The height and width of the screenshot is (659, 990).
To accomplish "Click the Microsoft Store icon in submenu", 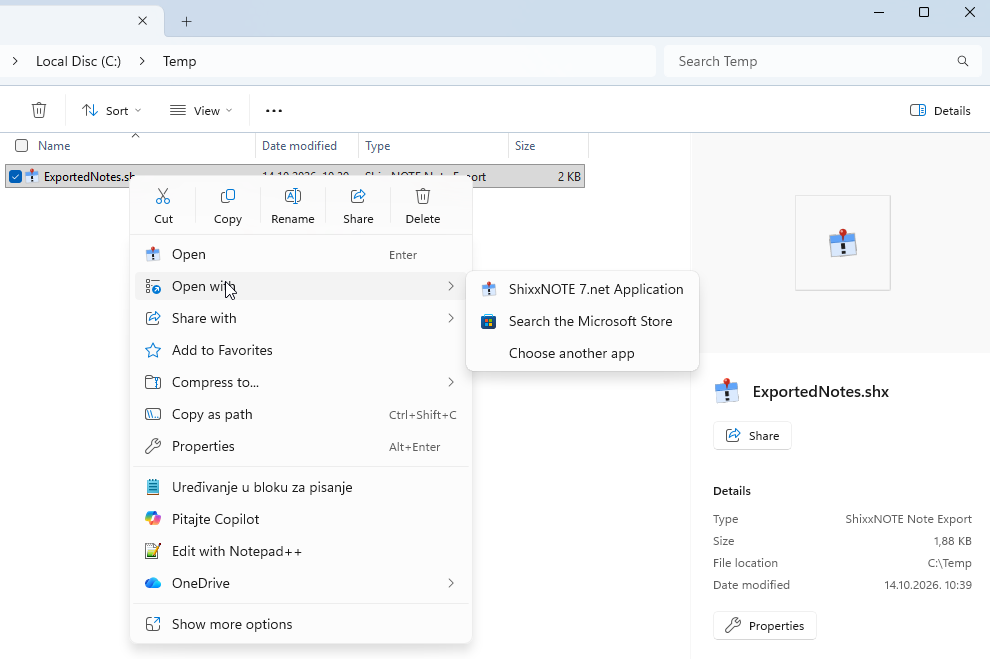I will pos(489,322).
